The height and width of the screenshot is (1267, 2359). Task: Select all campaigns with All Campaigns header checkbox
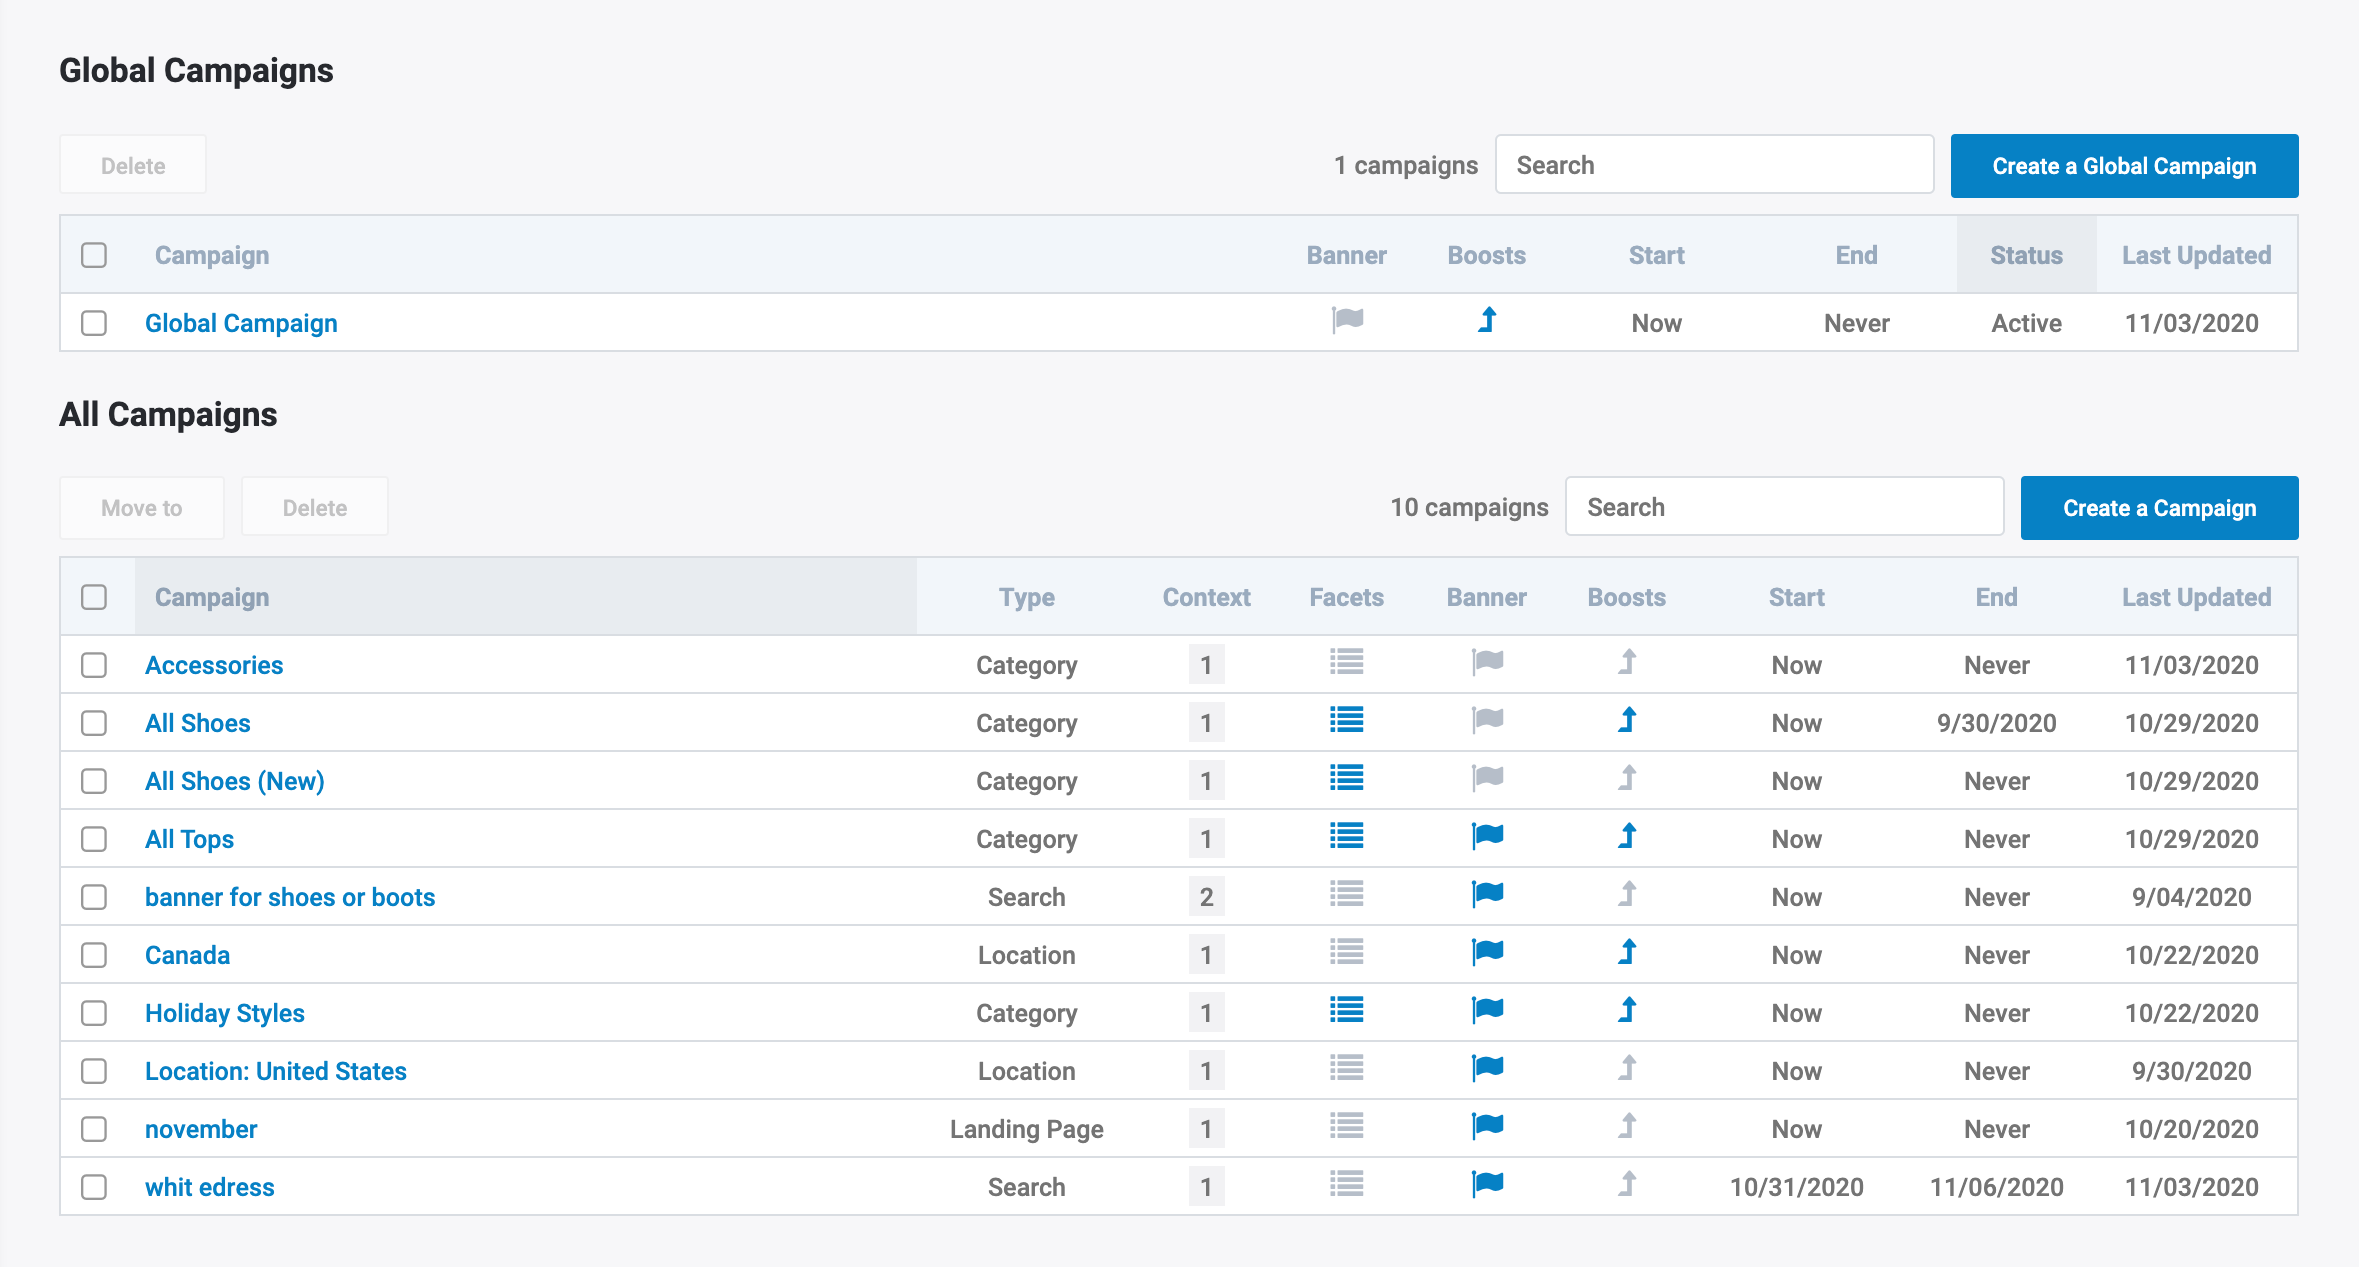point(94,597)
